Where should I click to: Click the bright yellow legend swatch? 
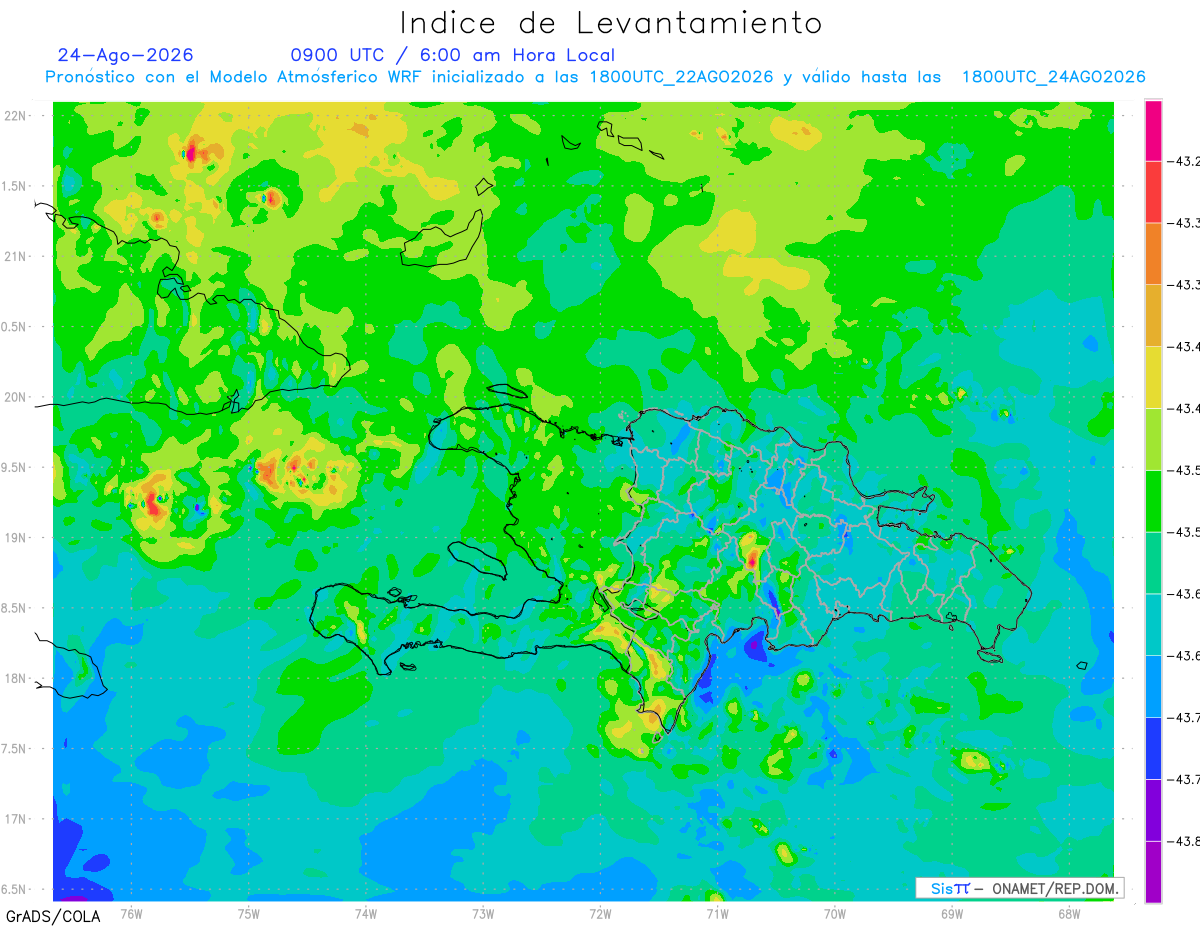coord(1153,377)
